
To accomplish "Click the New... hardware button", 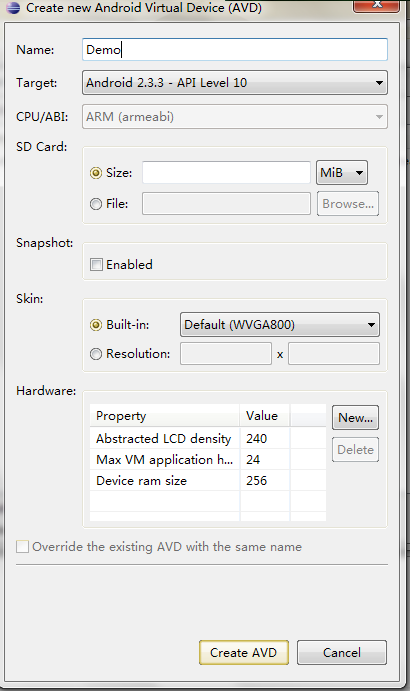I will [355, 418].
